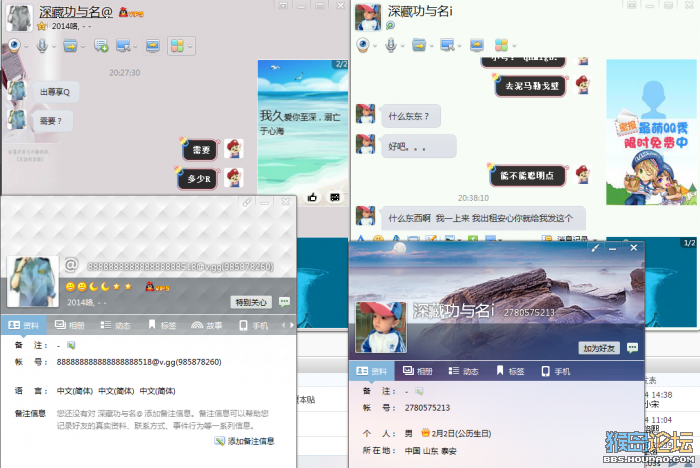
Task: Expand voice call dropdown in right chat
Action: tap(403, 46)
